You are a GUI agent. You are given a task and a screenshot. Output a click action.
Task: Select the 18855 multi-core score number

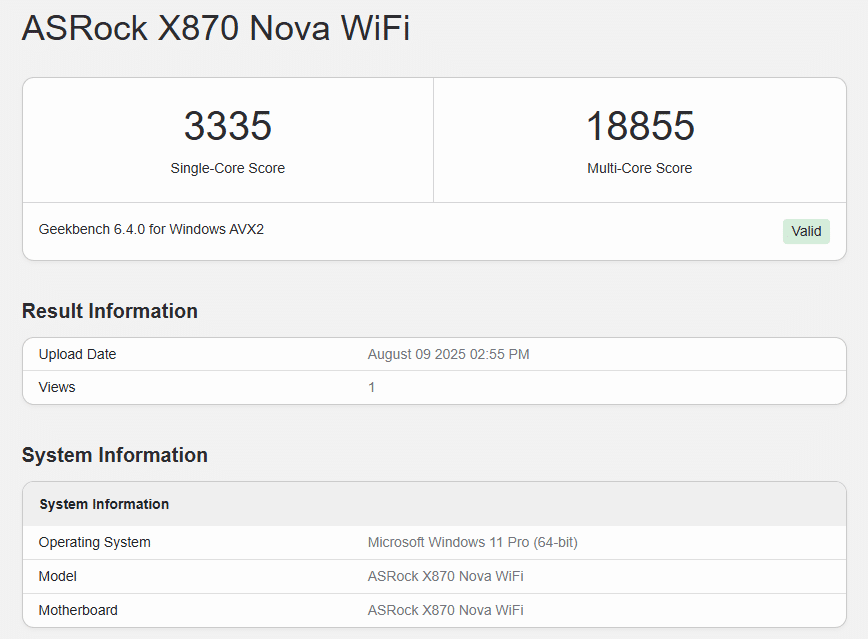(x=640, y=126)
